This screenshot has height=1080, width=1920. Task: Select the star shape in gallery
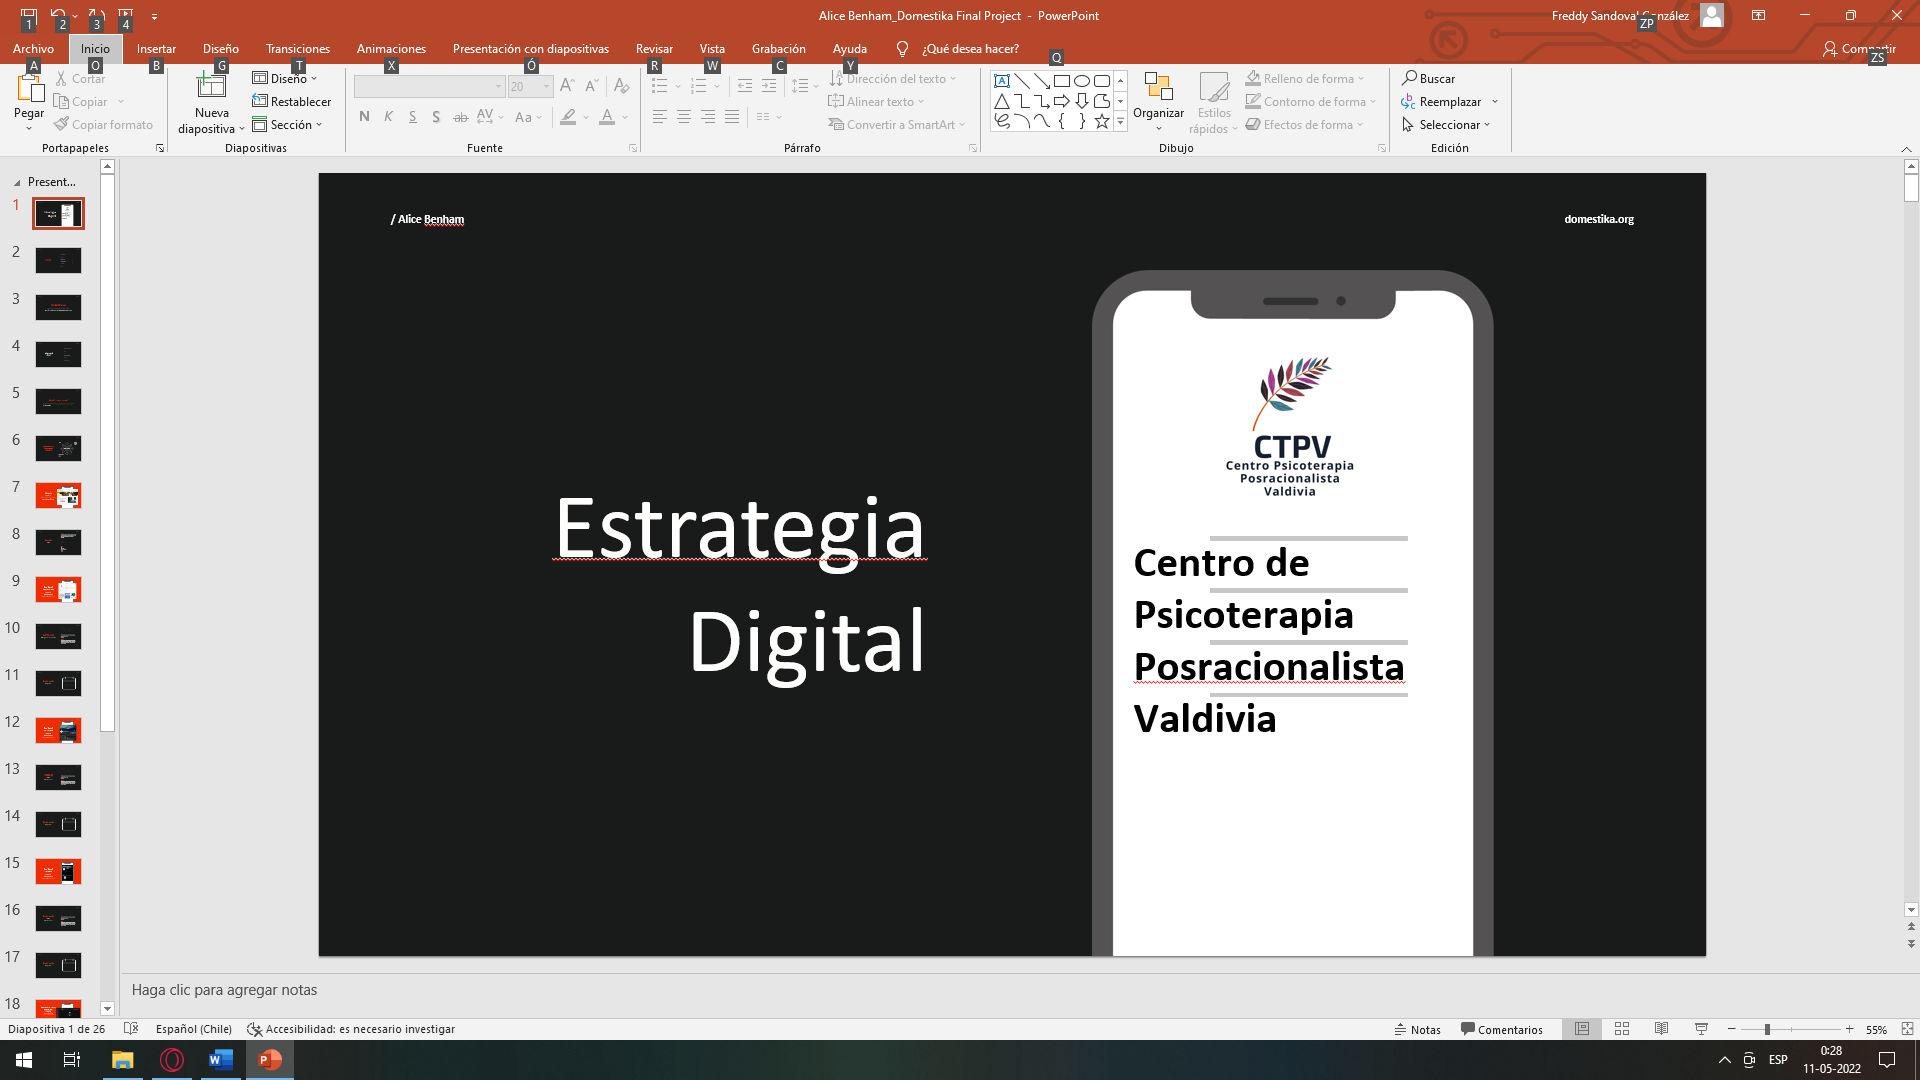1101,121
